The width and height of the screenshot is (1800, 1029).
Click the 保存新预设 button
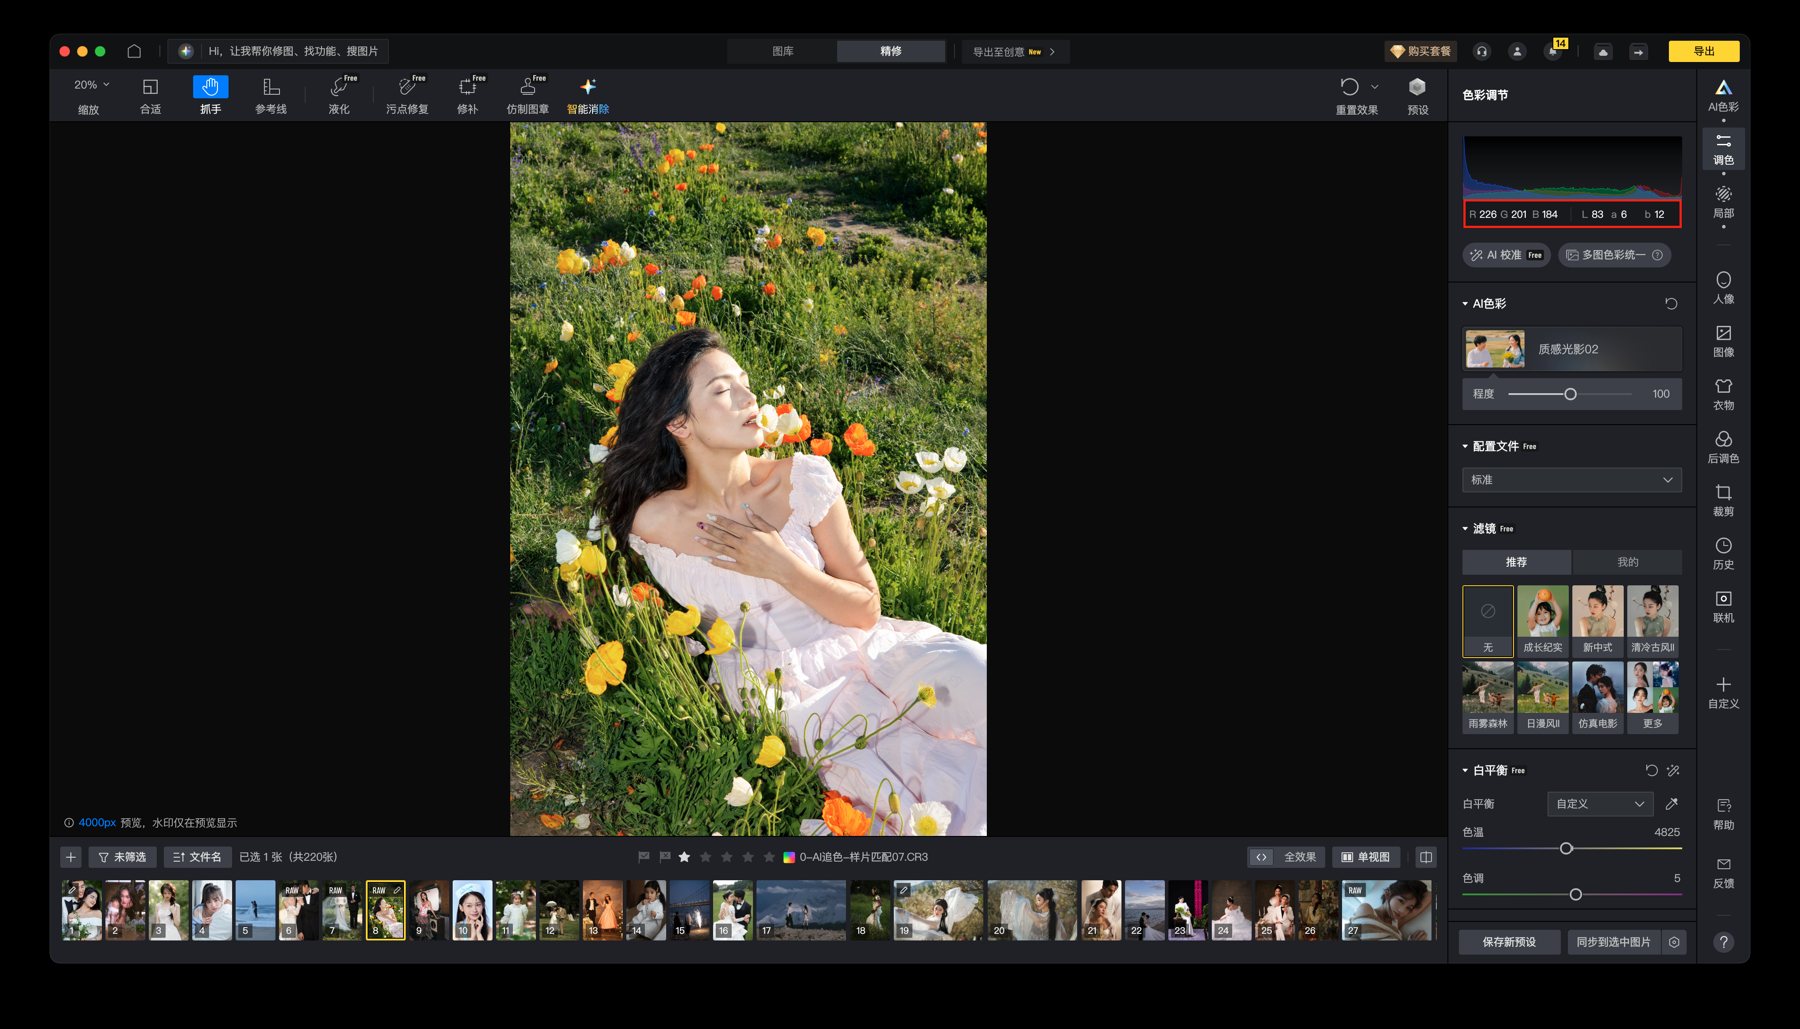tap(1508, 942)
